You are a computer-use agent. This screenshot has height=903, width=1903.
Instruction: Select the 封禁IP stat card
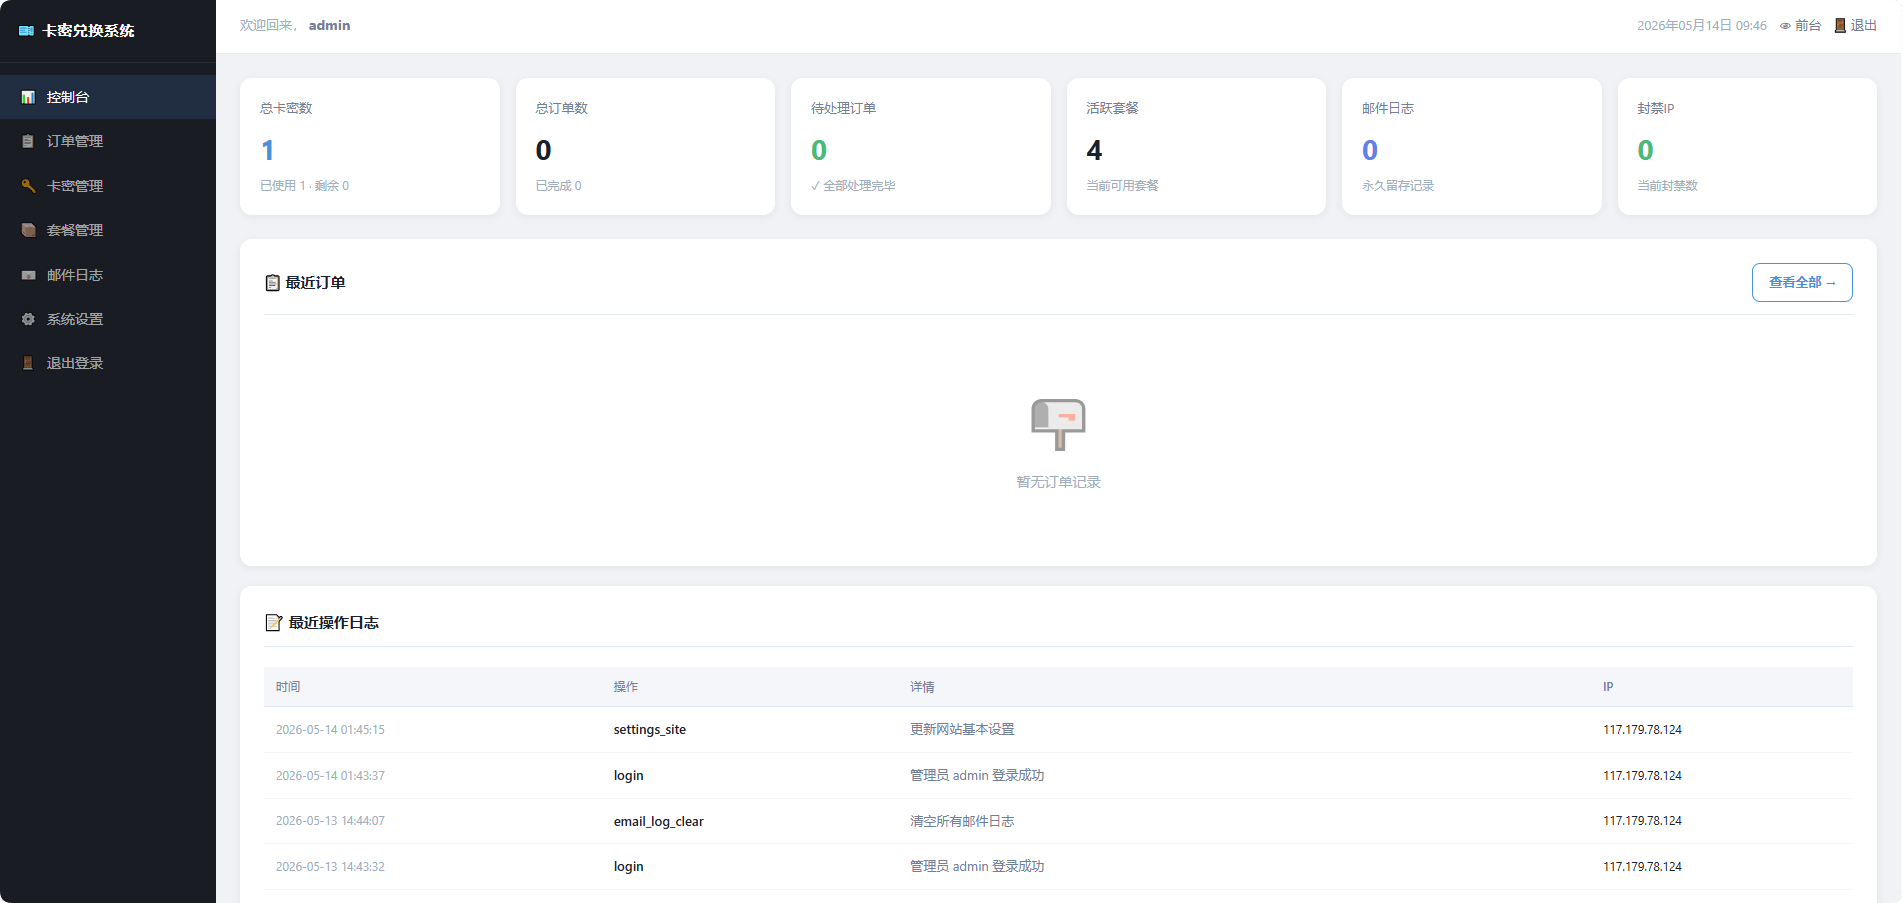pos(1747,146)
